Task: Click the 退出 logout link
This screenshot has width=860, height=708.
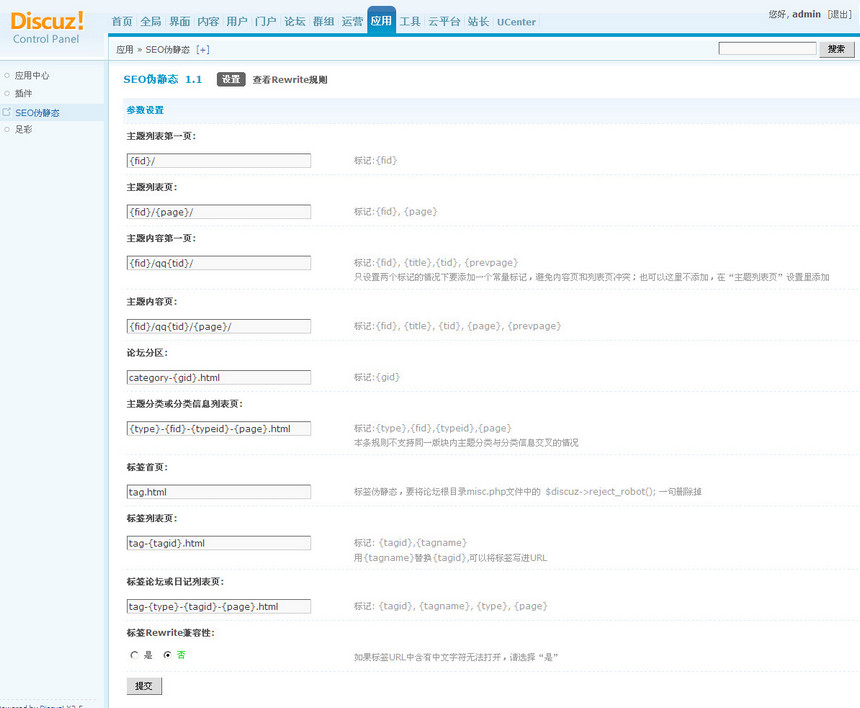Action: click(x=840, y=14)
